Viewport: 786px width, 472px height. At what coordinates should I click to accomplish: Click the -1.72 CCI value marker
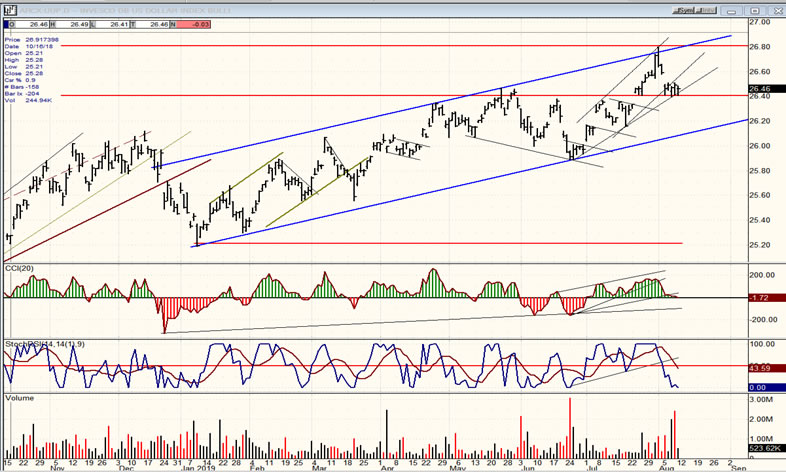(x=764, y=298)
